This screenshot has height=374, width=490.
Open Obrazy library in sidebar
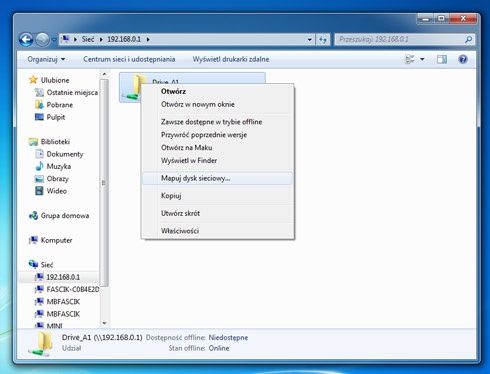pyautogui.click(x=52, y=179)
